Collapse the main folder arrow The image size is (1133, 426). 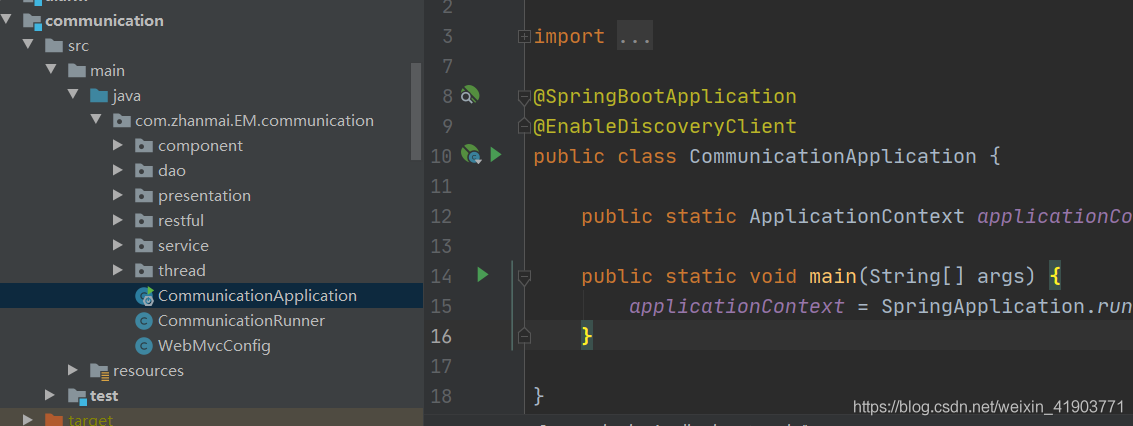pyautogui.click(x=51, y=70)
